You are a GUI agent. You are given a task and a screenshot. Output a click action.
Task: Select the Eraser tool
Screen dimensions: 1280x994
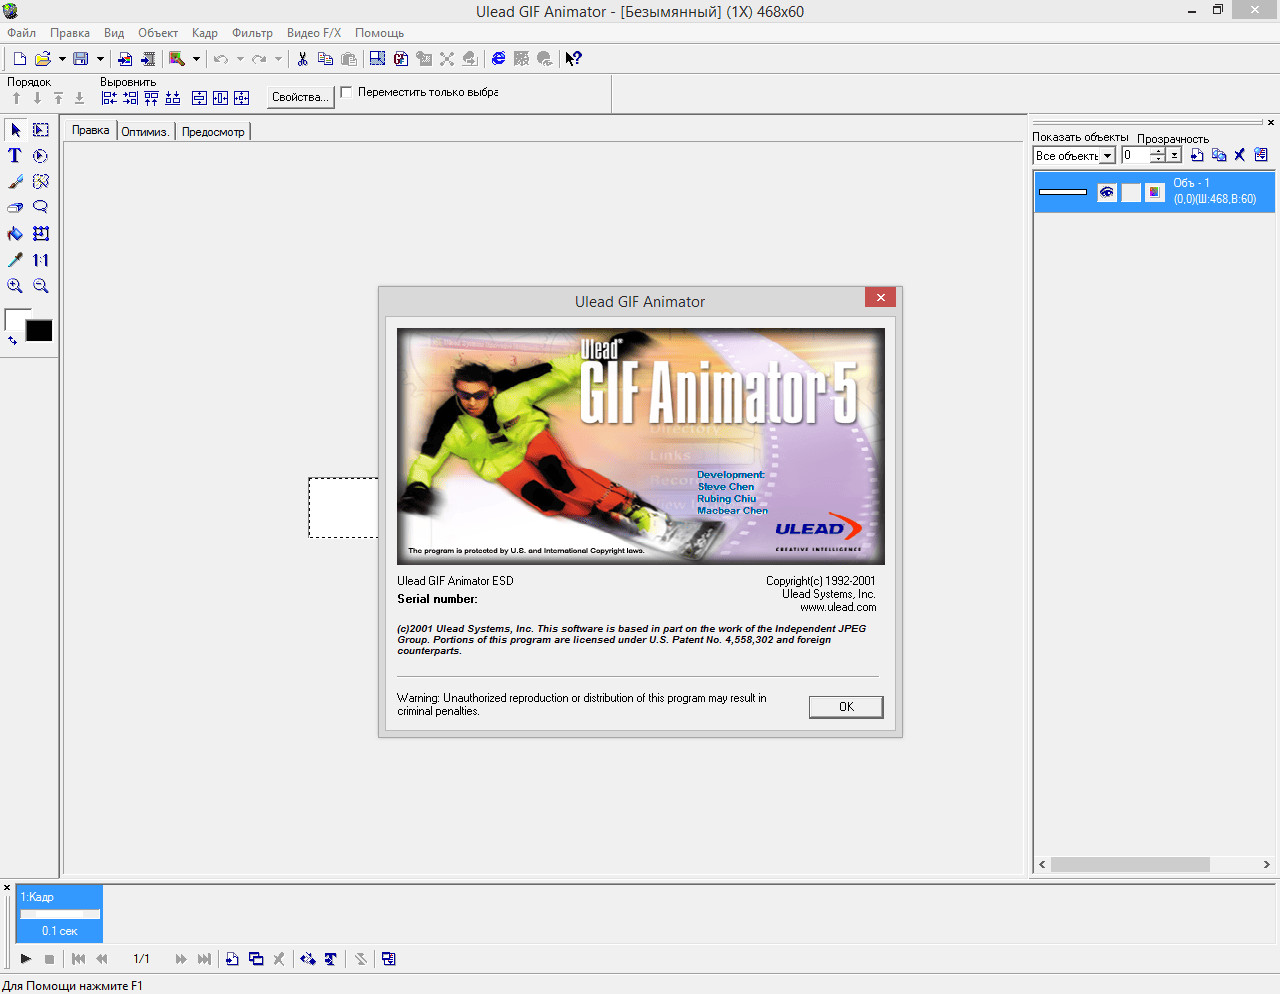click(15, 208)
